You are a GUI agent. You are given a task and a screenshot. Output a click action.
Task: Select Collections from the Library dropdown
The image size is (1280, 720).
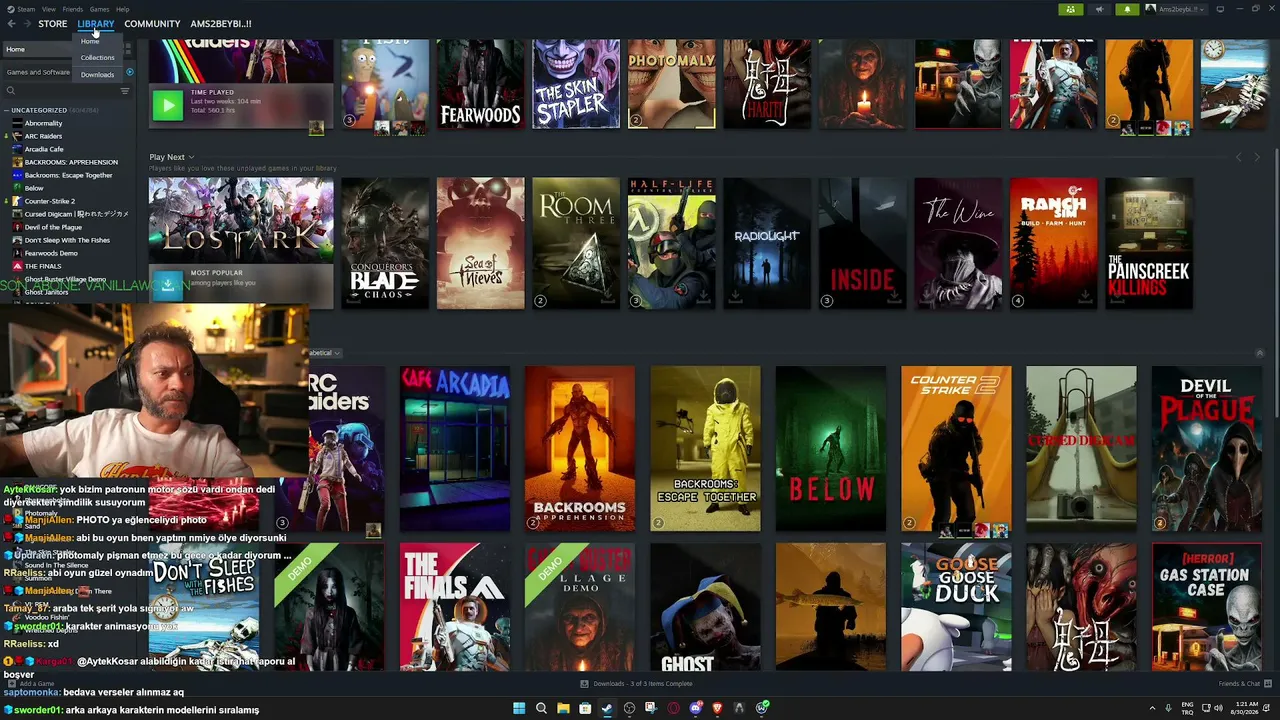pos(97,58)
